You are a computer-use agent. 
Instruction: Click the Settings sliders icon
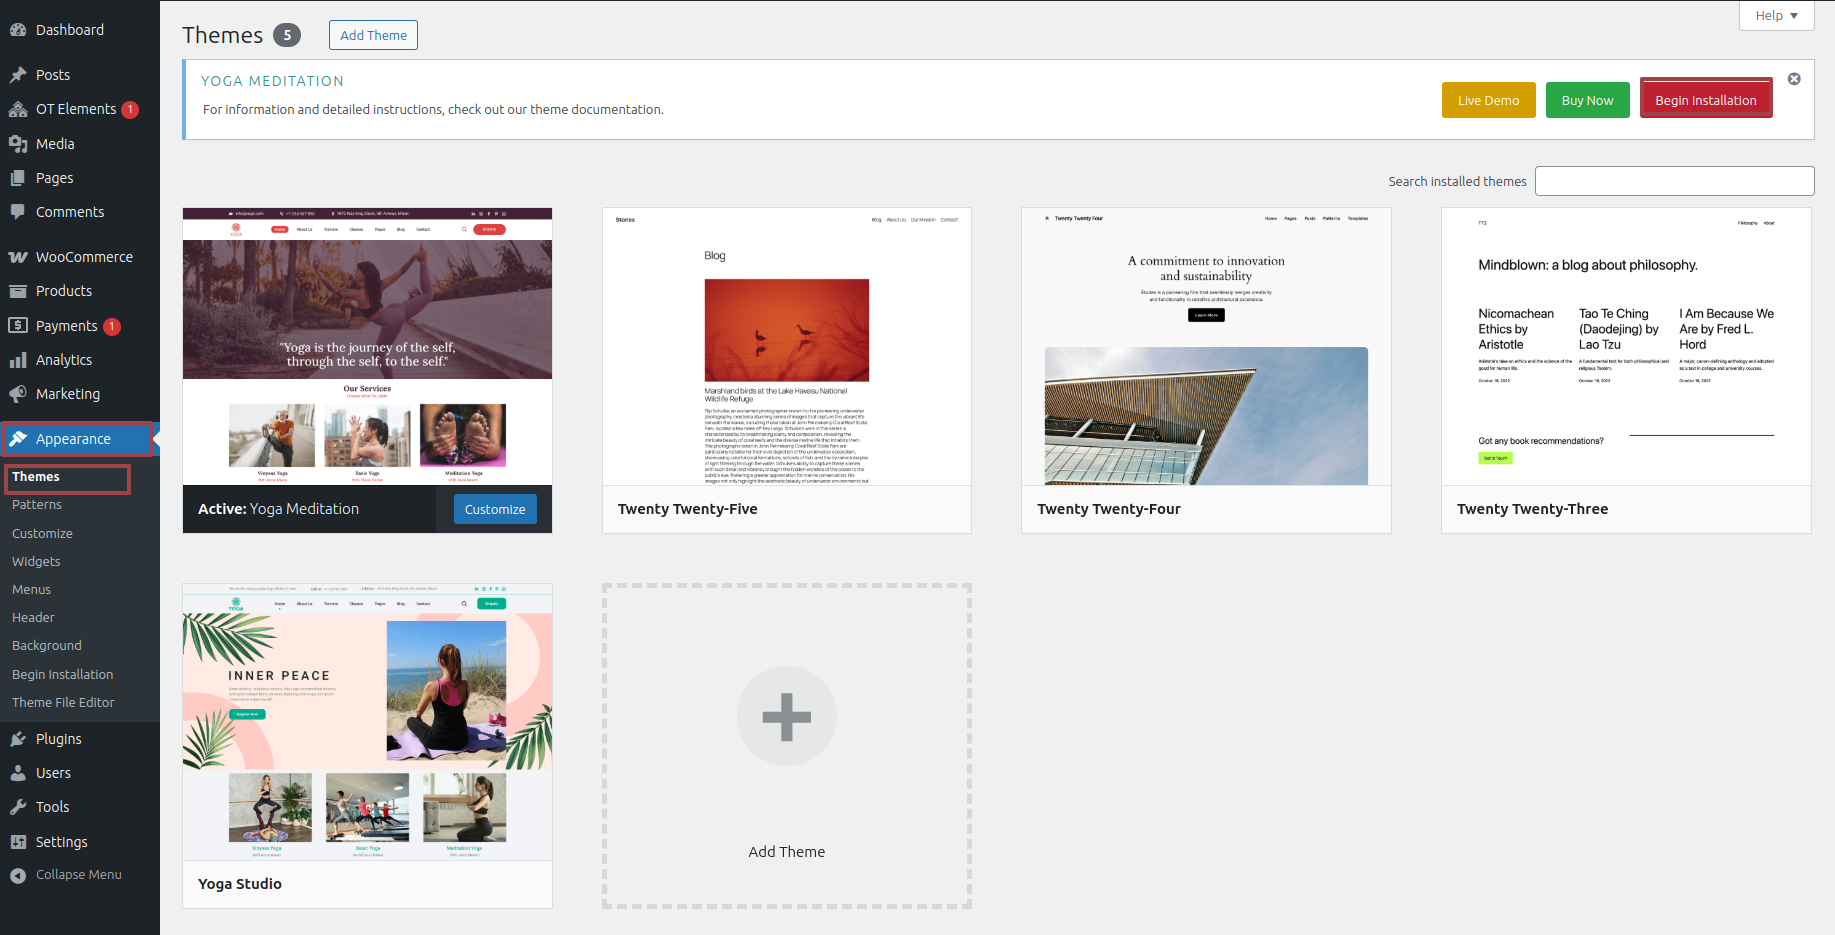(x=18, y=842)
